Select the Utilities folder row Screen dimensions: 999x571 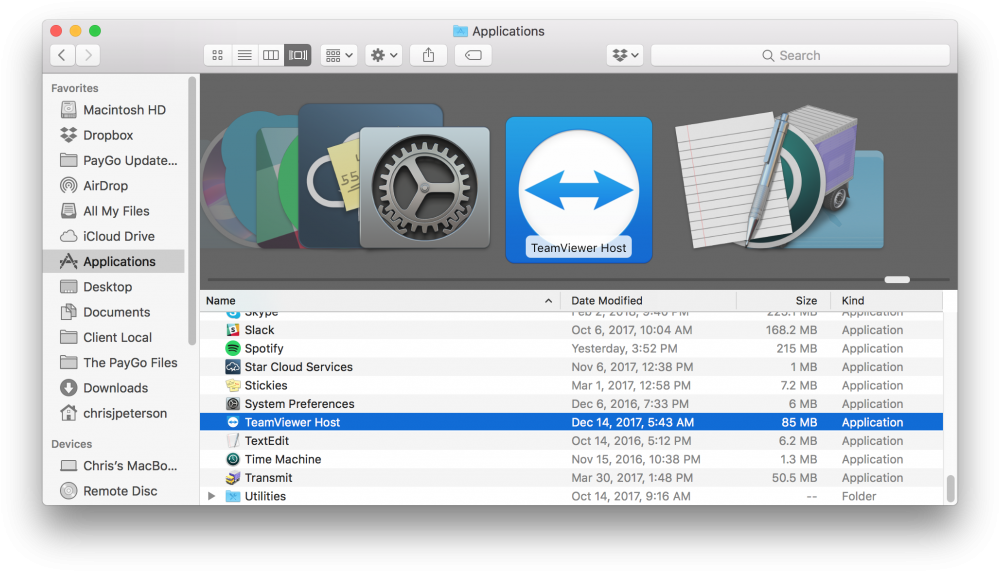tap(571, 496)
